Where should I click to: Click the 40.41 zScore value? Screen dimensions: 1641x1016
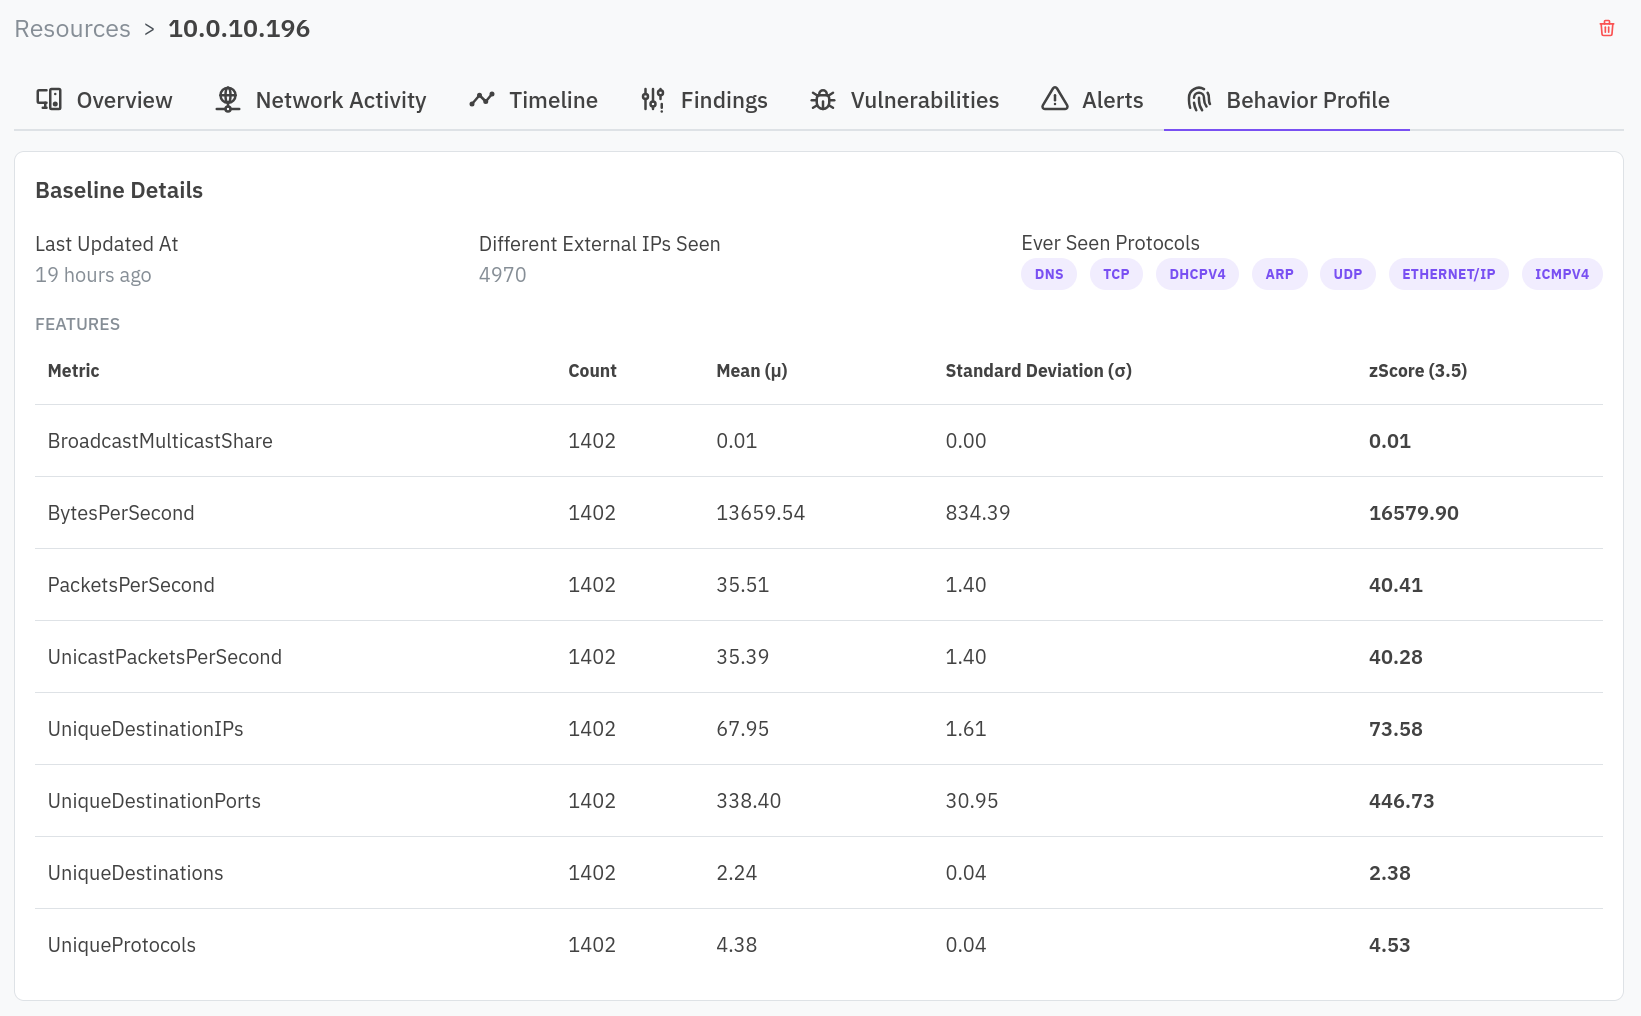(1396, 585)
